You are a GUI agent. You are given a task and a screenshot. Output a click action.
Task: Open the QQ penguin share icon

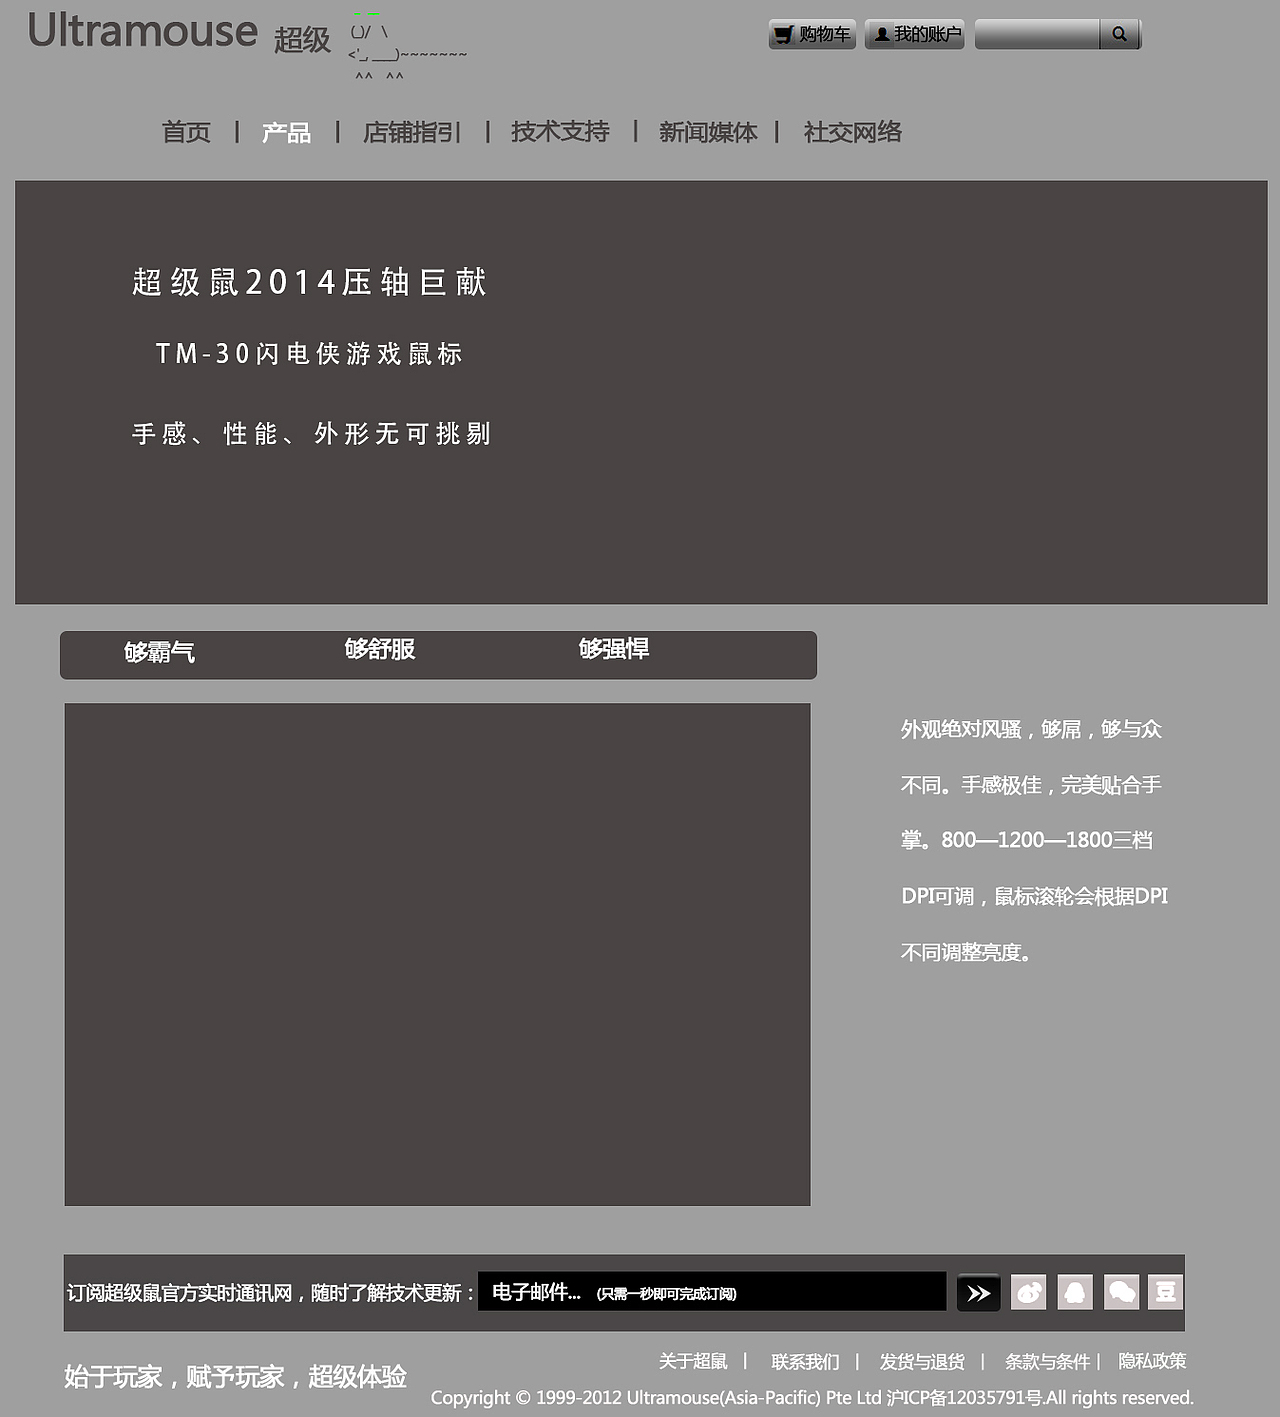pyautogui.click(x=1073, y=1291)
